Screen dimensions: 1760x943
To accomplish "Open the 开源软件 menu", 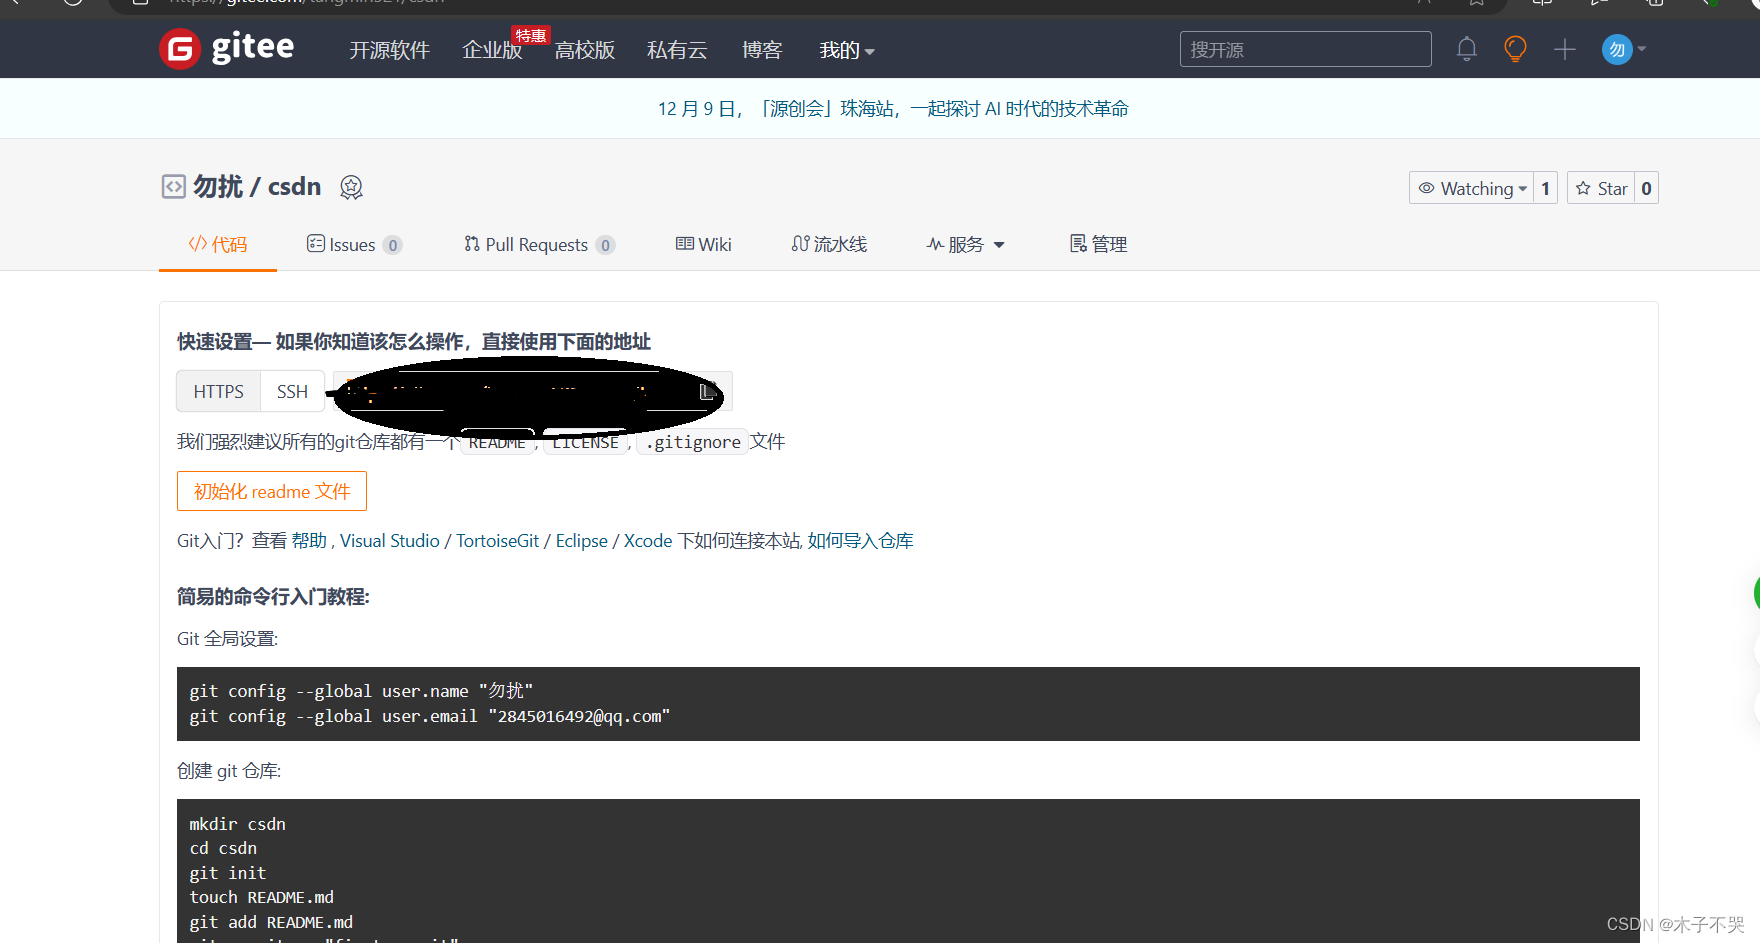I will tap(389, 50).
